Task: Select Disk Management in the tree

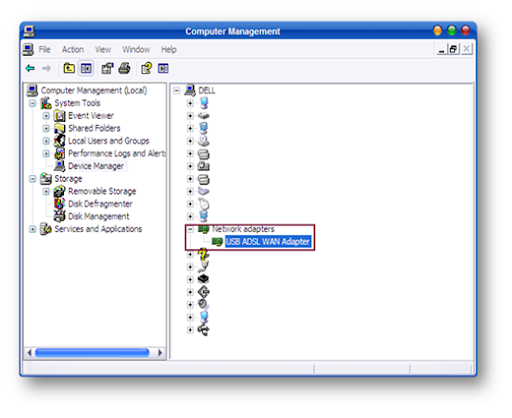Action: pos(98,217)
